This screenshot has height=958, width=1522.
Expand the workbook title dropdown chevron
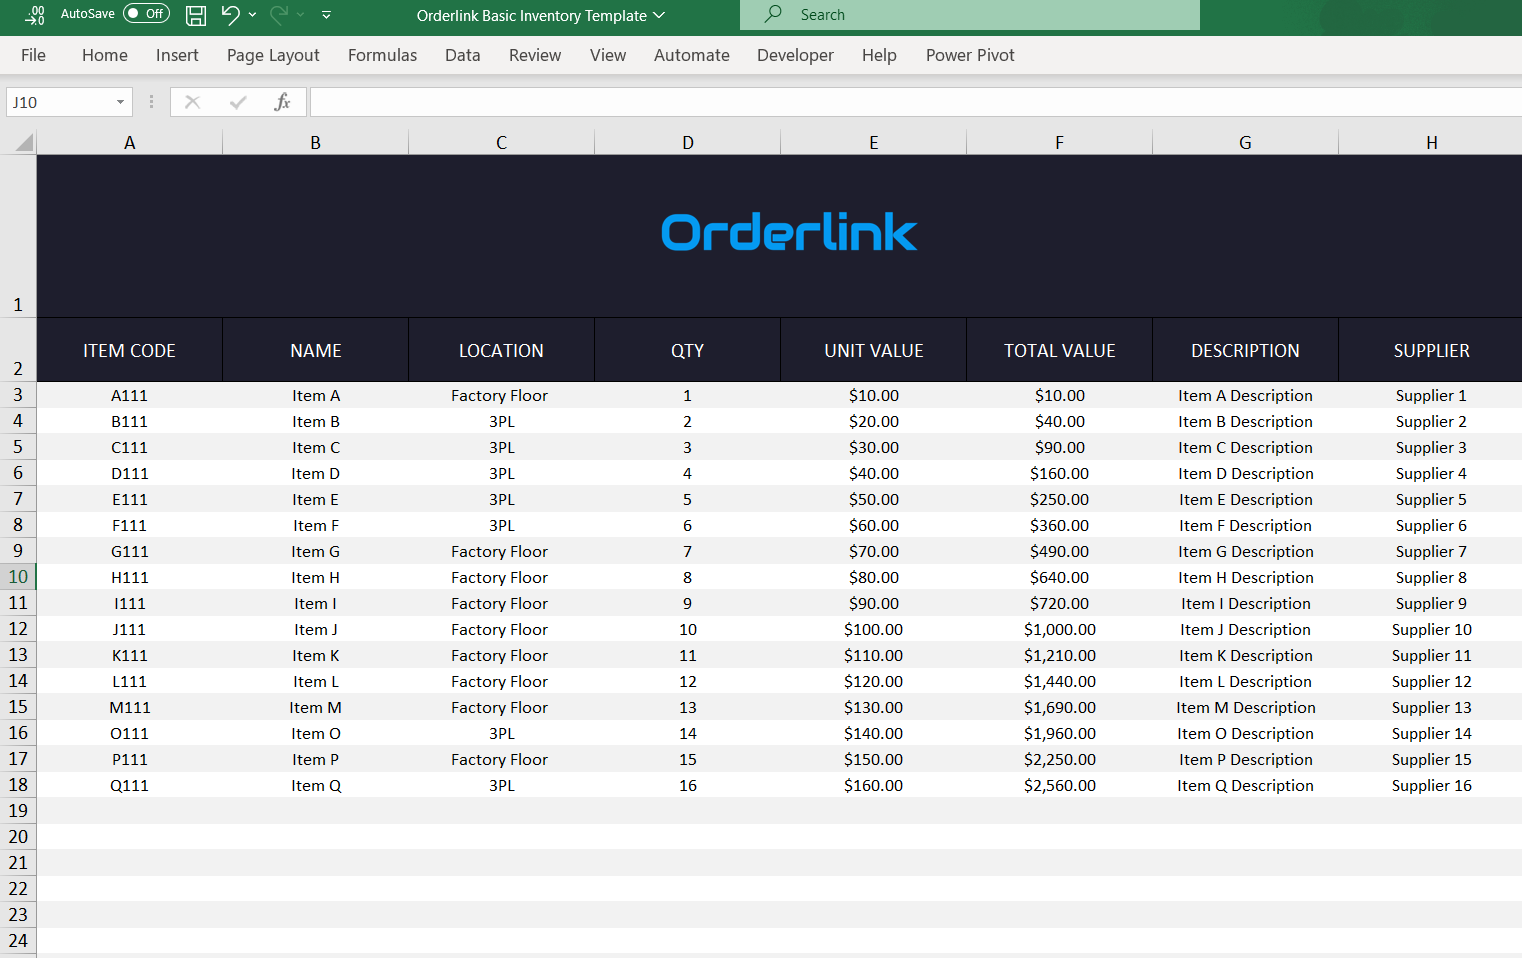[659, 15]
